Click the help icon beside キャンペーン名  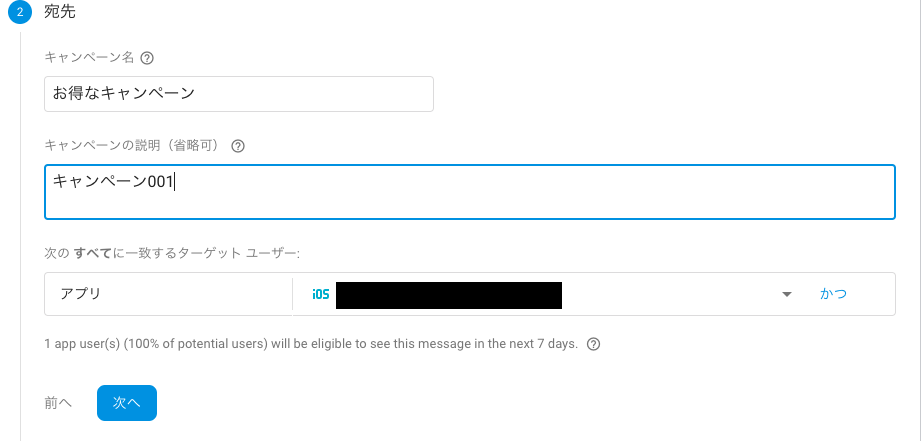click(148, 58)
